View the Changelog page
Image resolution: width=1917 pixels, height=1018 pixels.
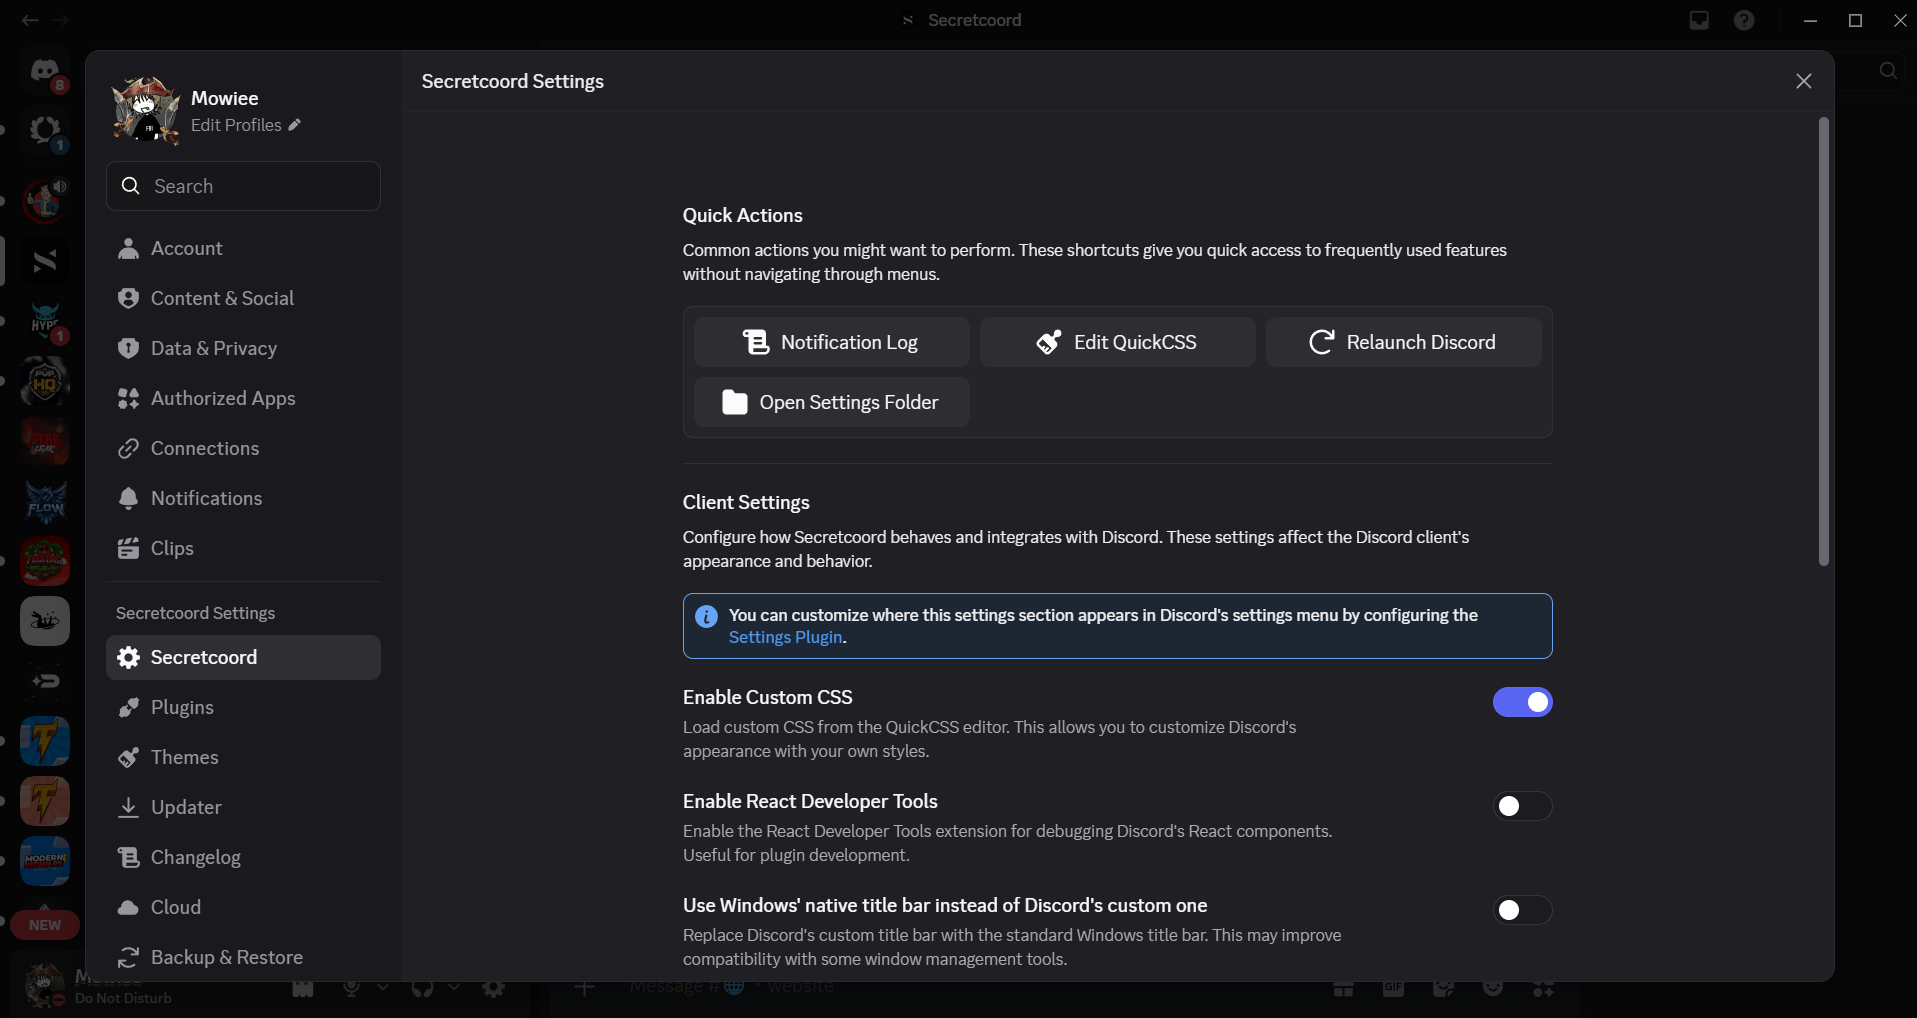coord(243,857)
